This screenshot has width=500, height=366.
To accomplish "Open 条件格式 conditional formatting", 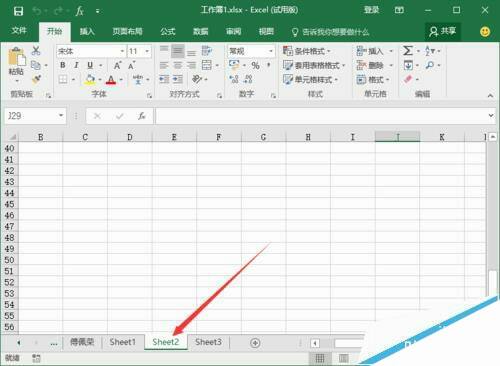I will 306,51.
